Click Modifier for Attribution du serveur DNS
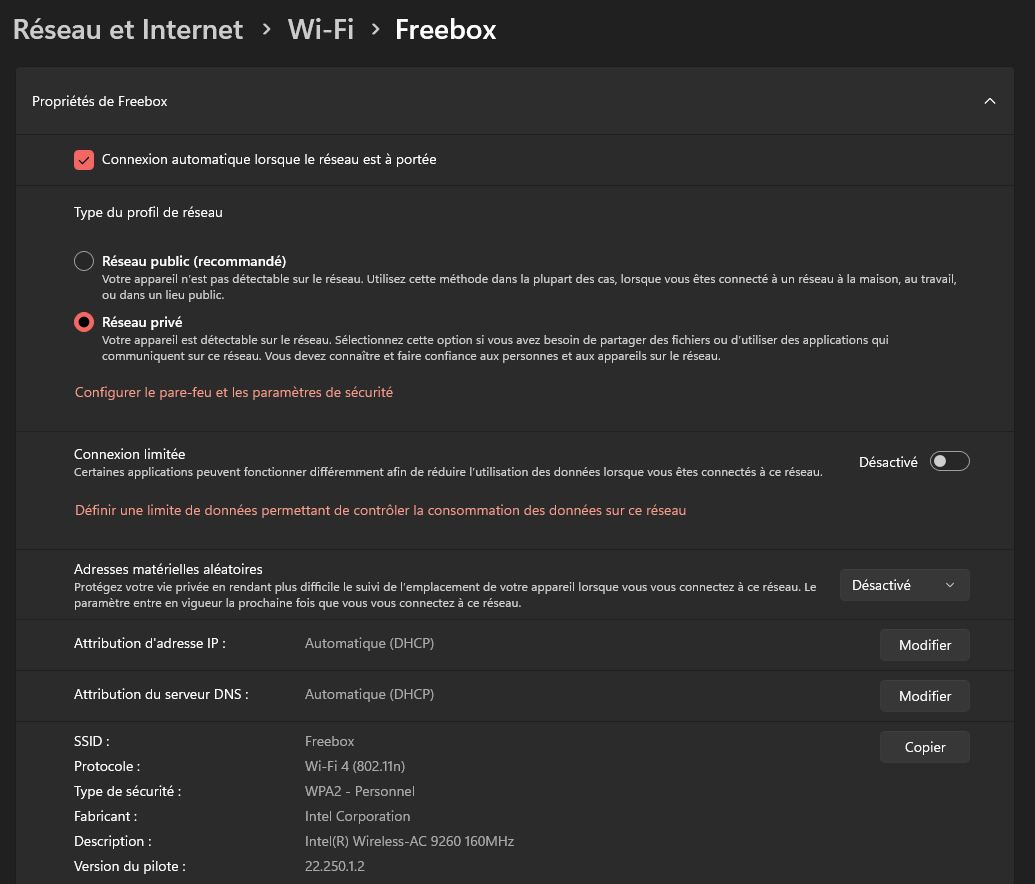 [x=924, y=696]
